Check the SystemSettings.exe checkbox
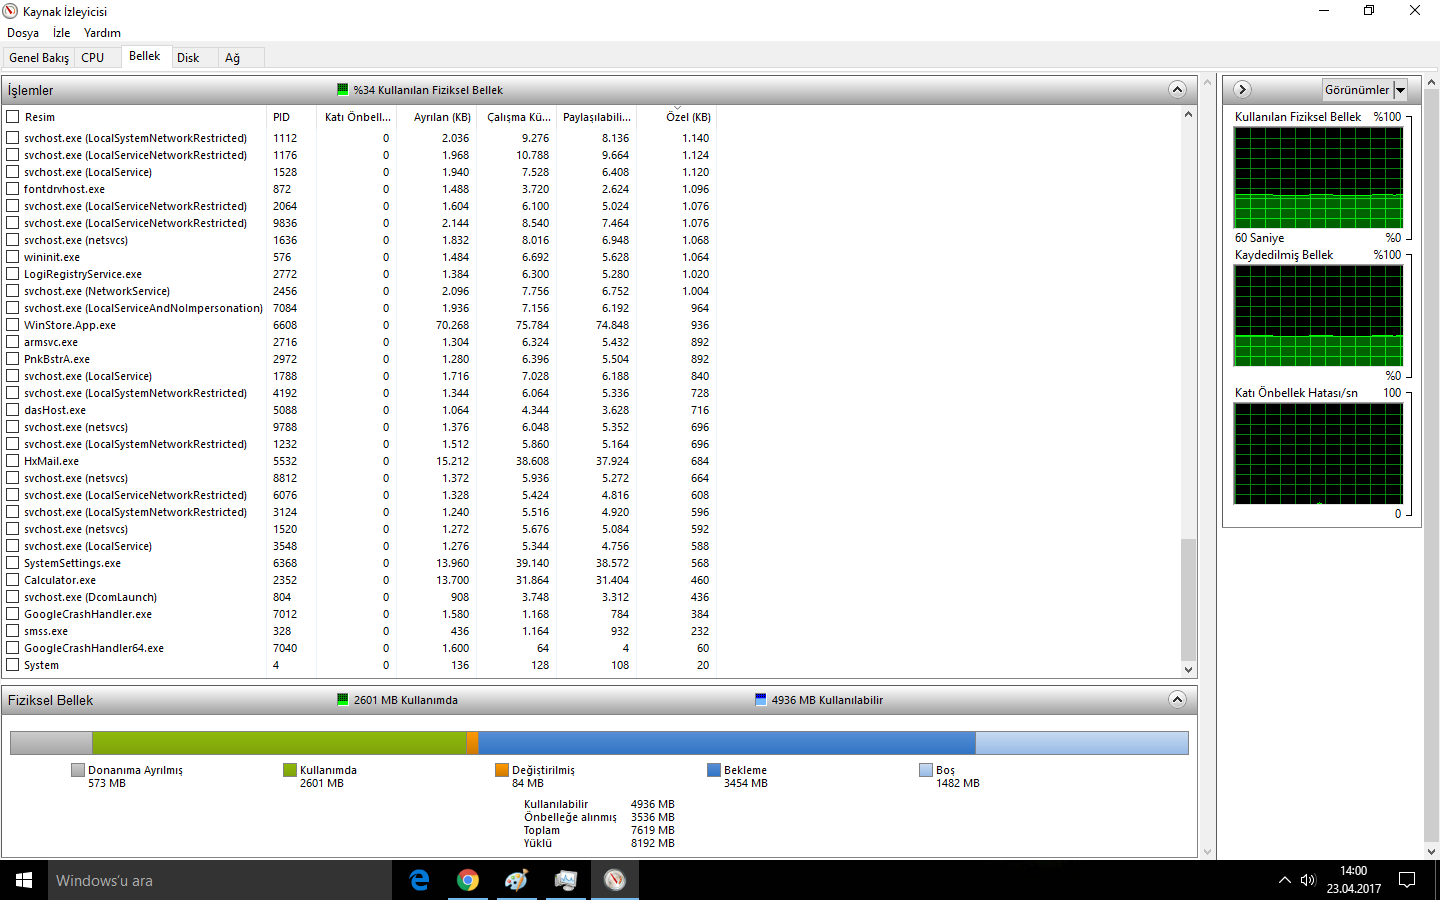The image size is (1440, 900). tap(13, 562)
